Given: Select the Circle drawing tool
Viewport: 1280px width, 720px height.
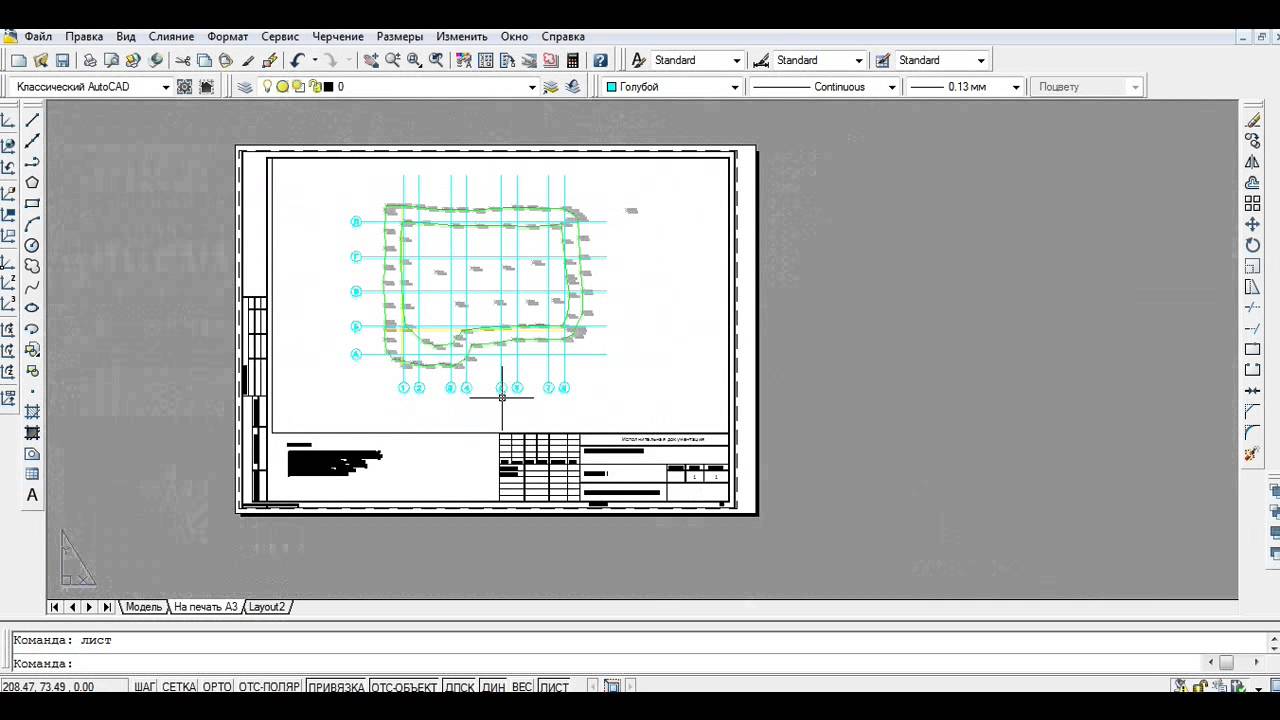Looking at the screenshot, I should (32, 245).
